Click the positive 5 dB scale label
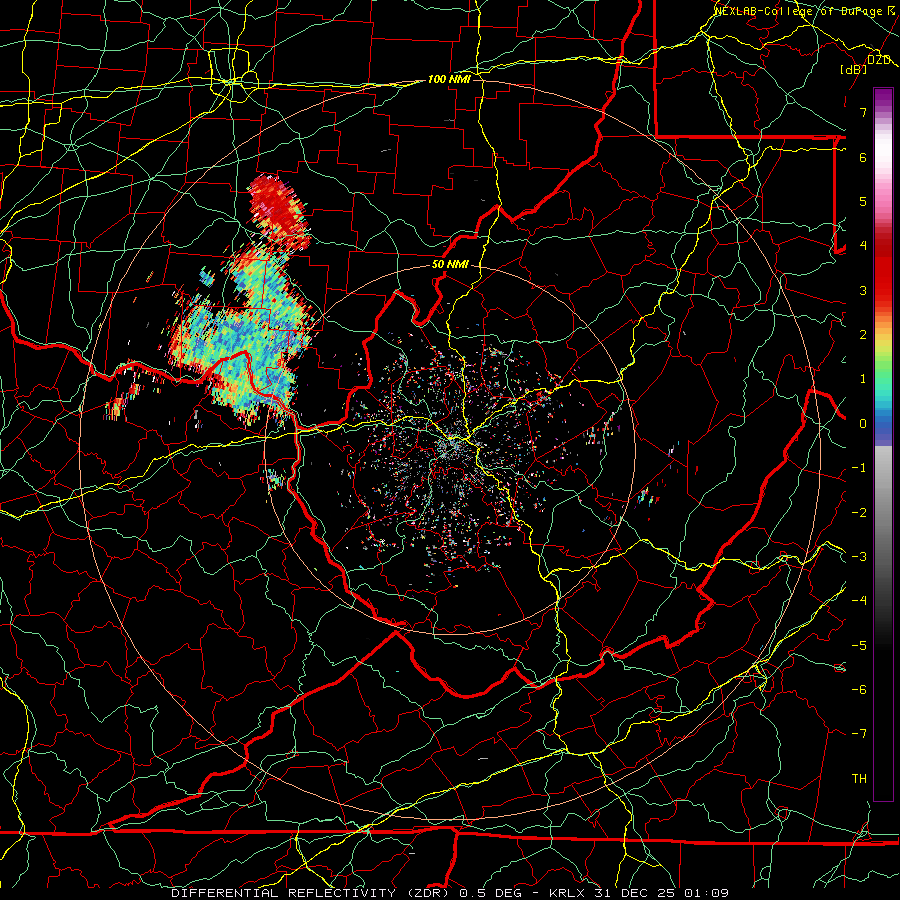This screenshot has height=900, width=900. click(863, 202)
